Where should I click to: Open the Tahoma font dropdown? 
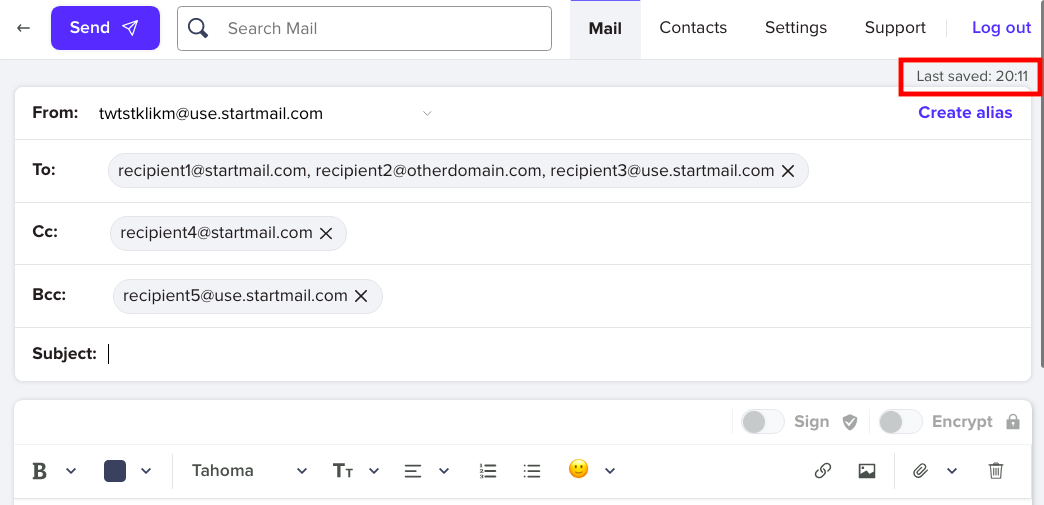250,471
